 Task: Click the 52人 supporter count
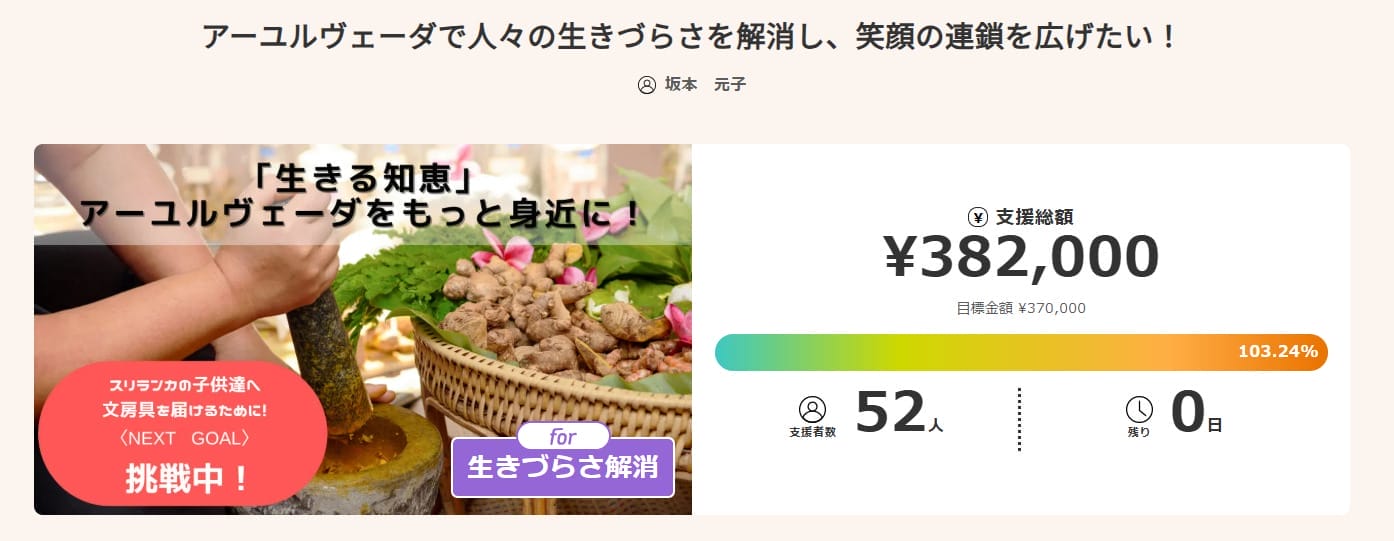click(898, 412)
